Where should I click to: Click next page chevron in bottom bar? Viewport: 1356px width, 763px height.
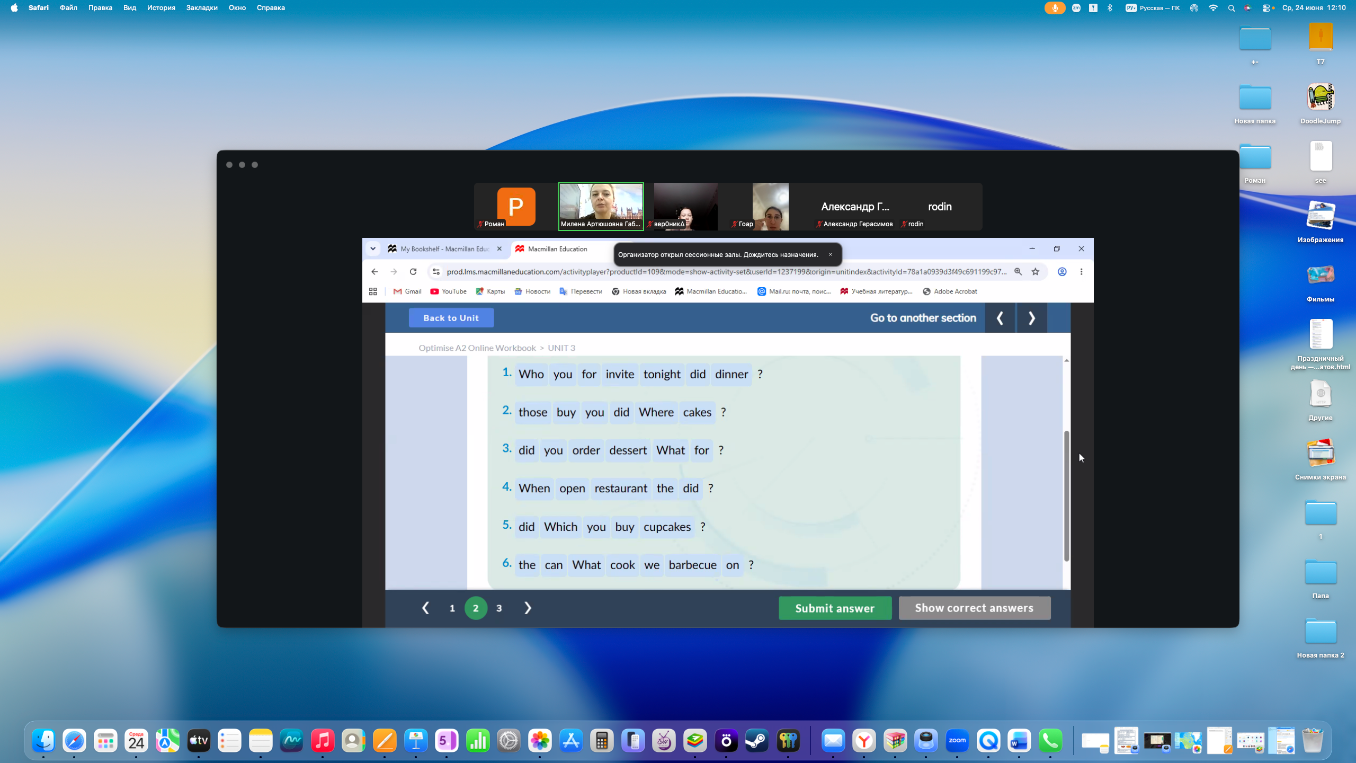click(x=528, y=608)
